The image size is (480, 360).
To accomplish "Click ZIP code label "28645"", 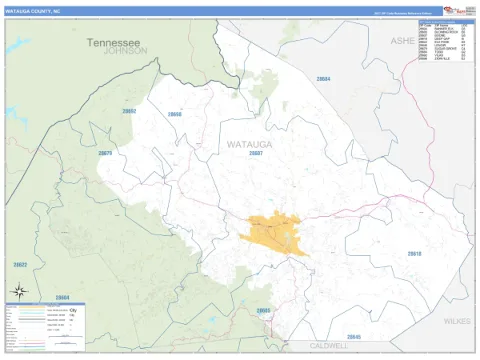I will (x=354, y=337).
